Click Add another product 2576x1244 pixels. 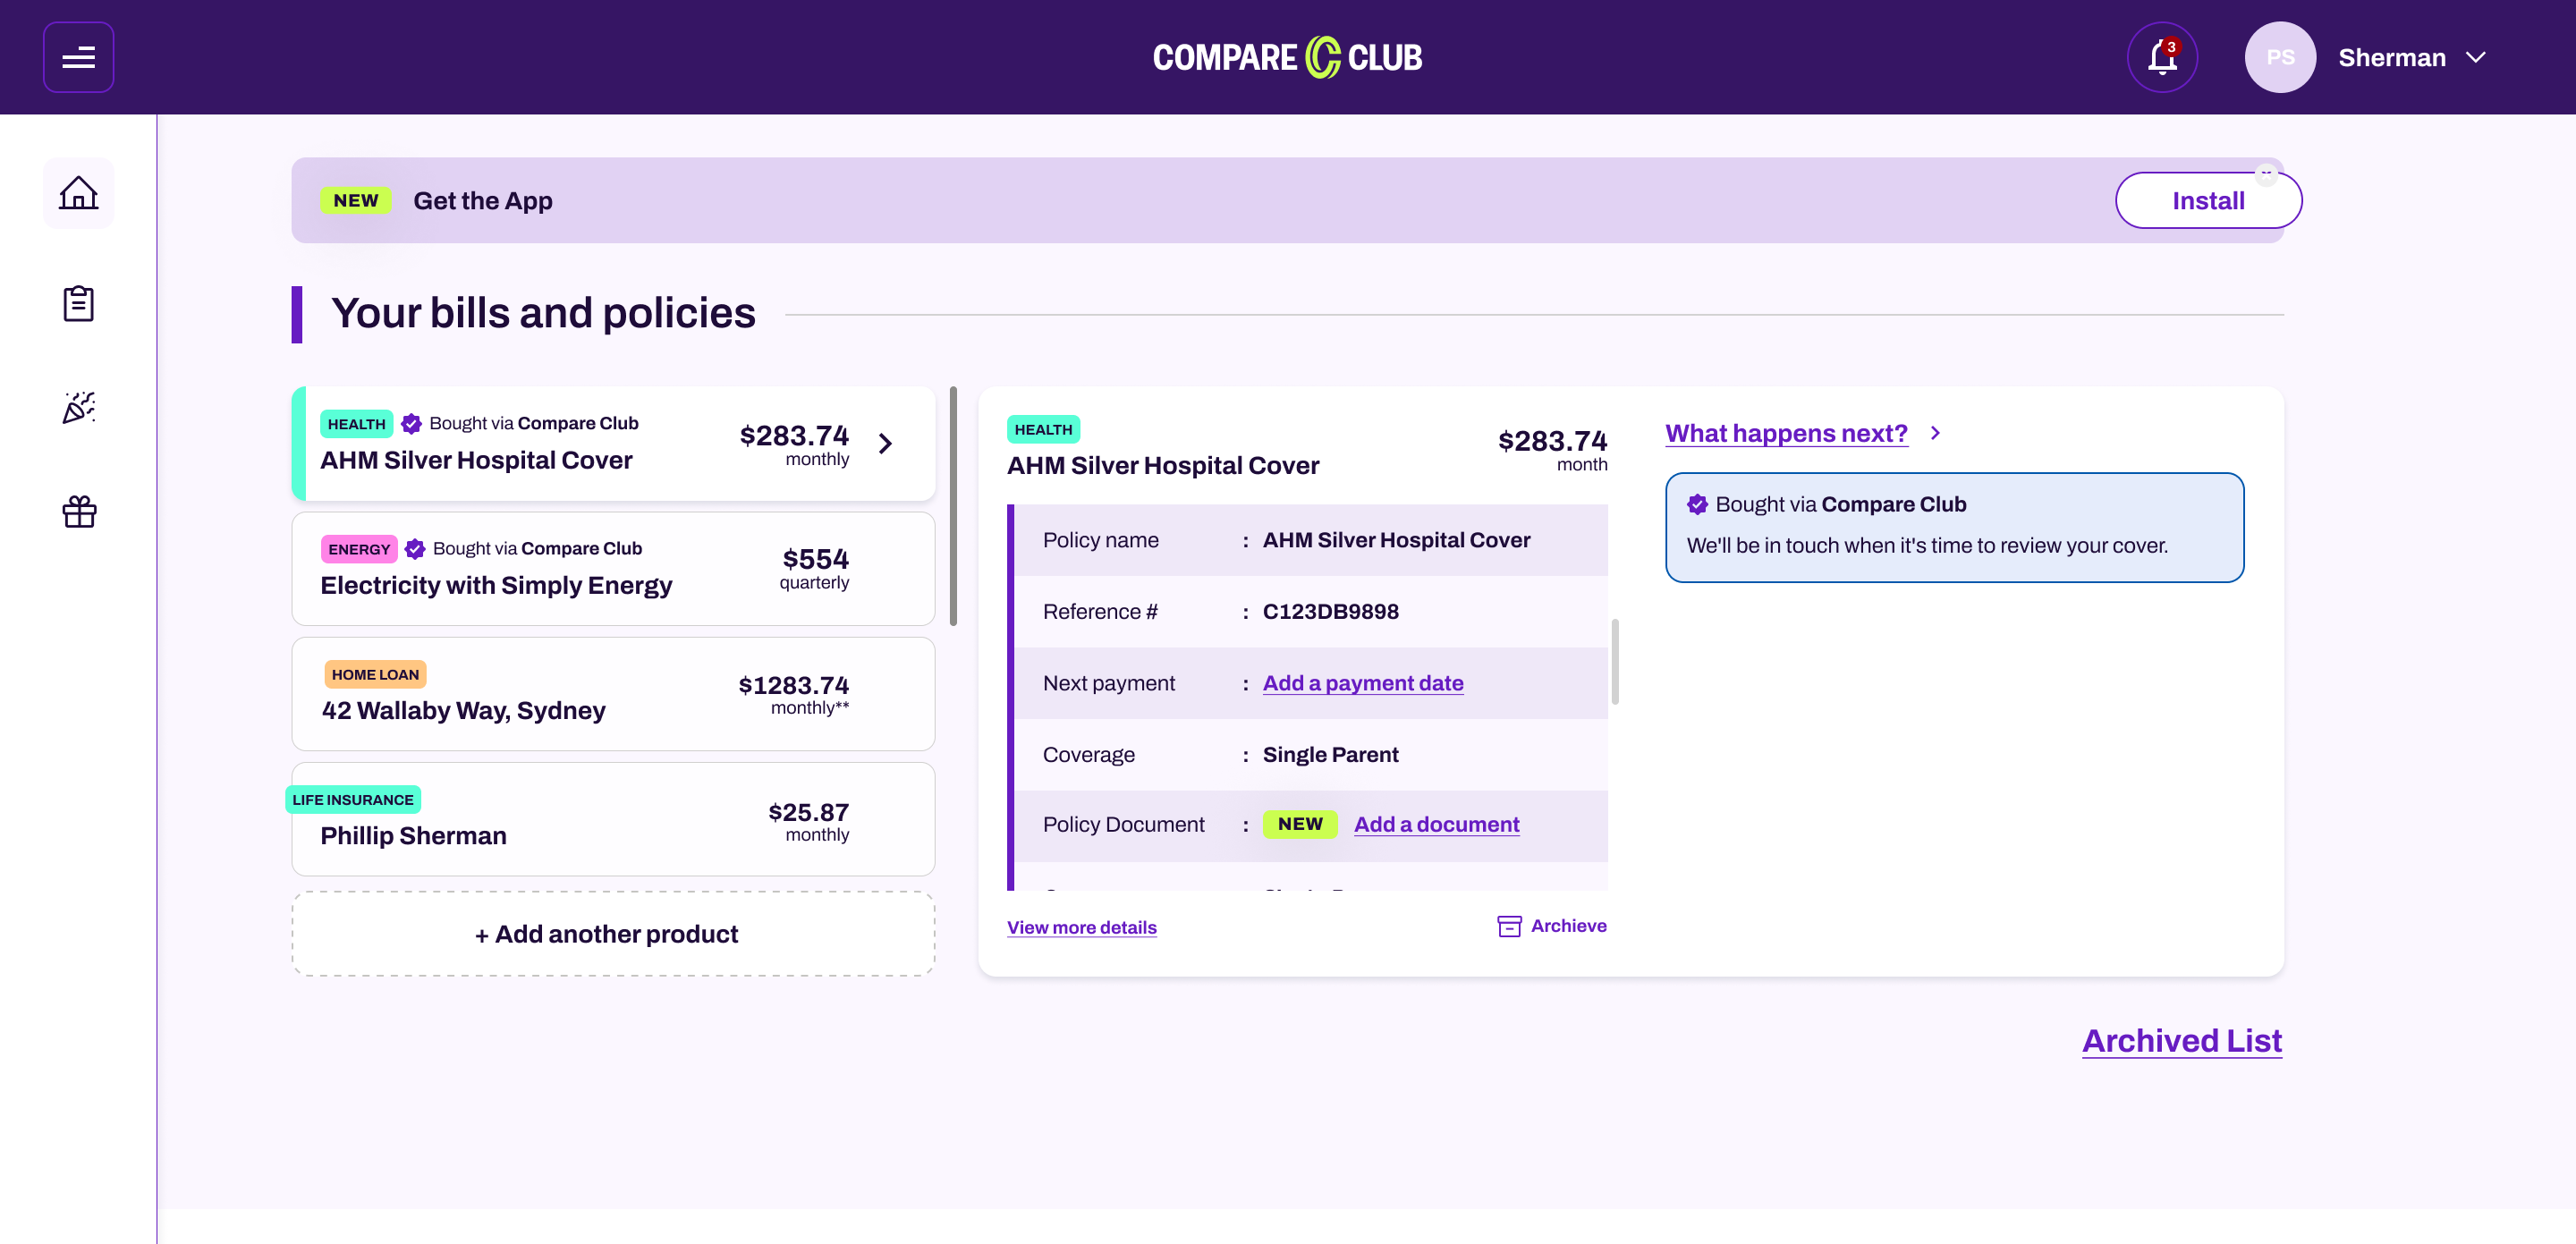tap(613, 934)
